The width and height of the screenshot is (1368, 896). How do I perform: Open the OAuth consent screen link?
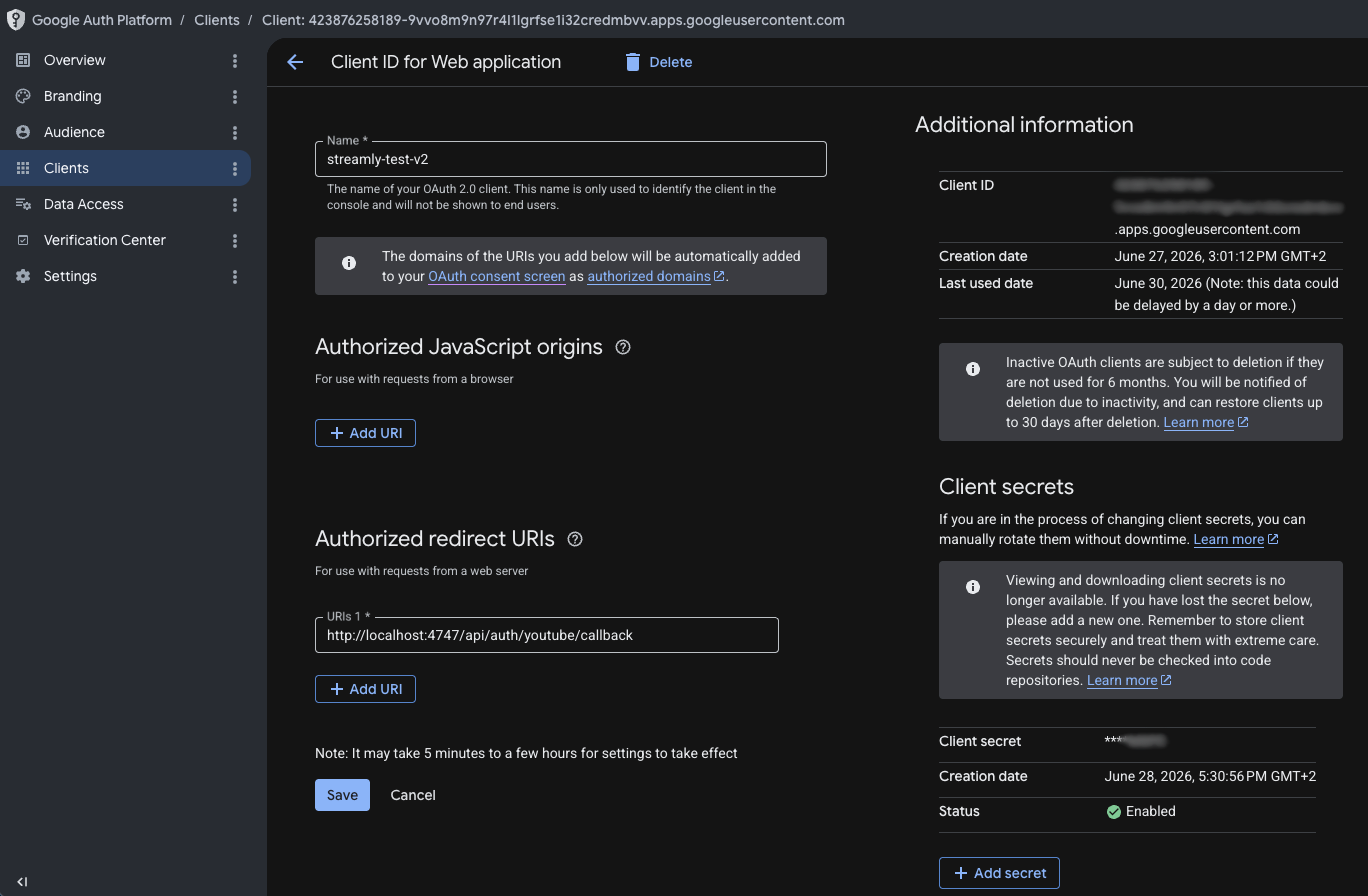pyautogui.click(x=497, y=276)
